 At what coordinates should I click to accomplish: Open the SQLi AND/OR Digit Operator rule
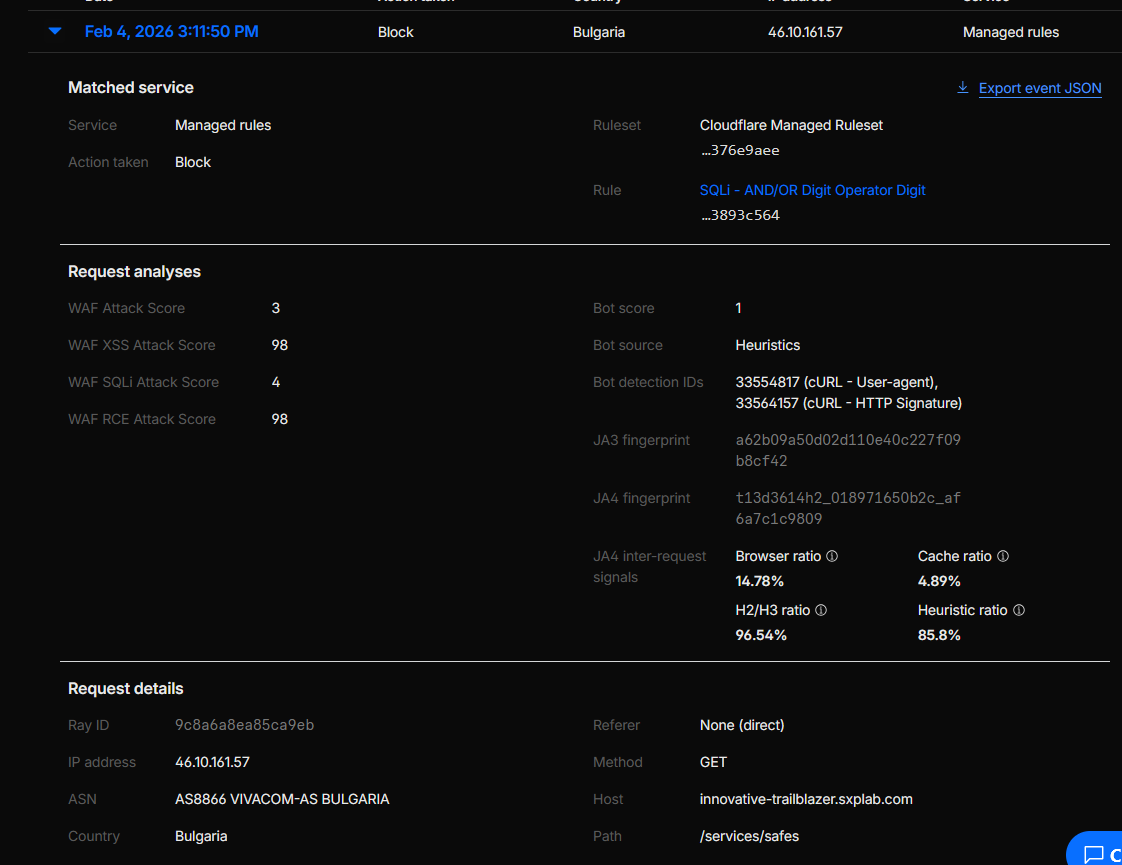[812, 190]
